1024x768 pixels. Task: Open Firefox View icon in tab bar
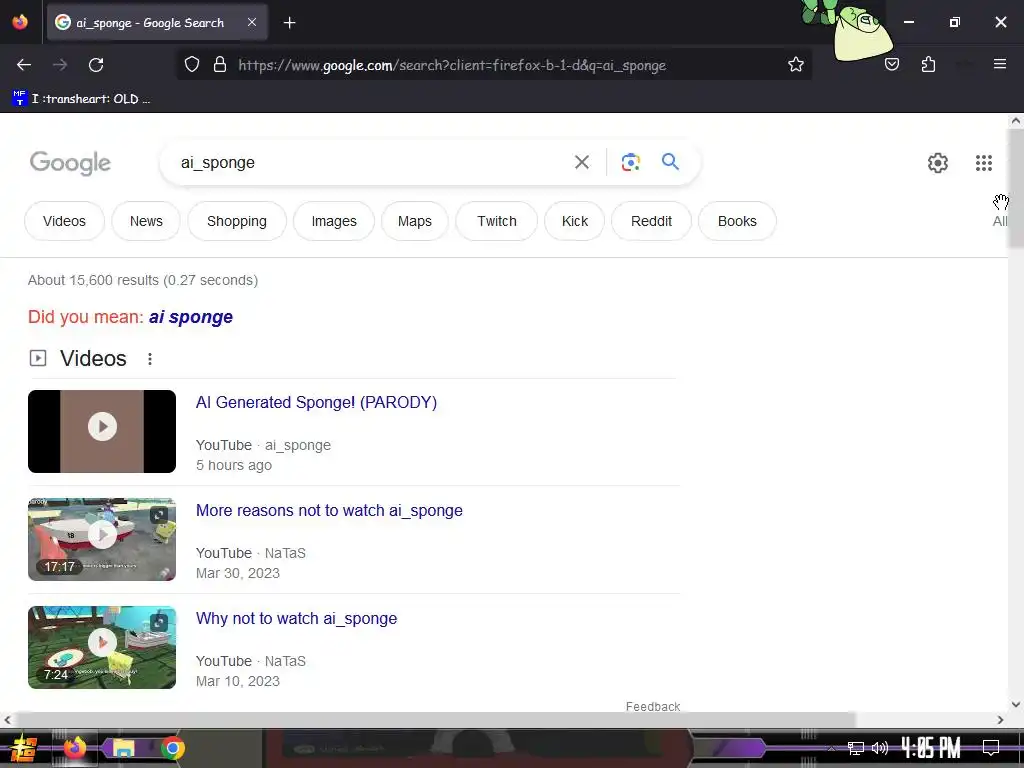click(x=20, y=22)
